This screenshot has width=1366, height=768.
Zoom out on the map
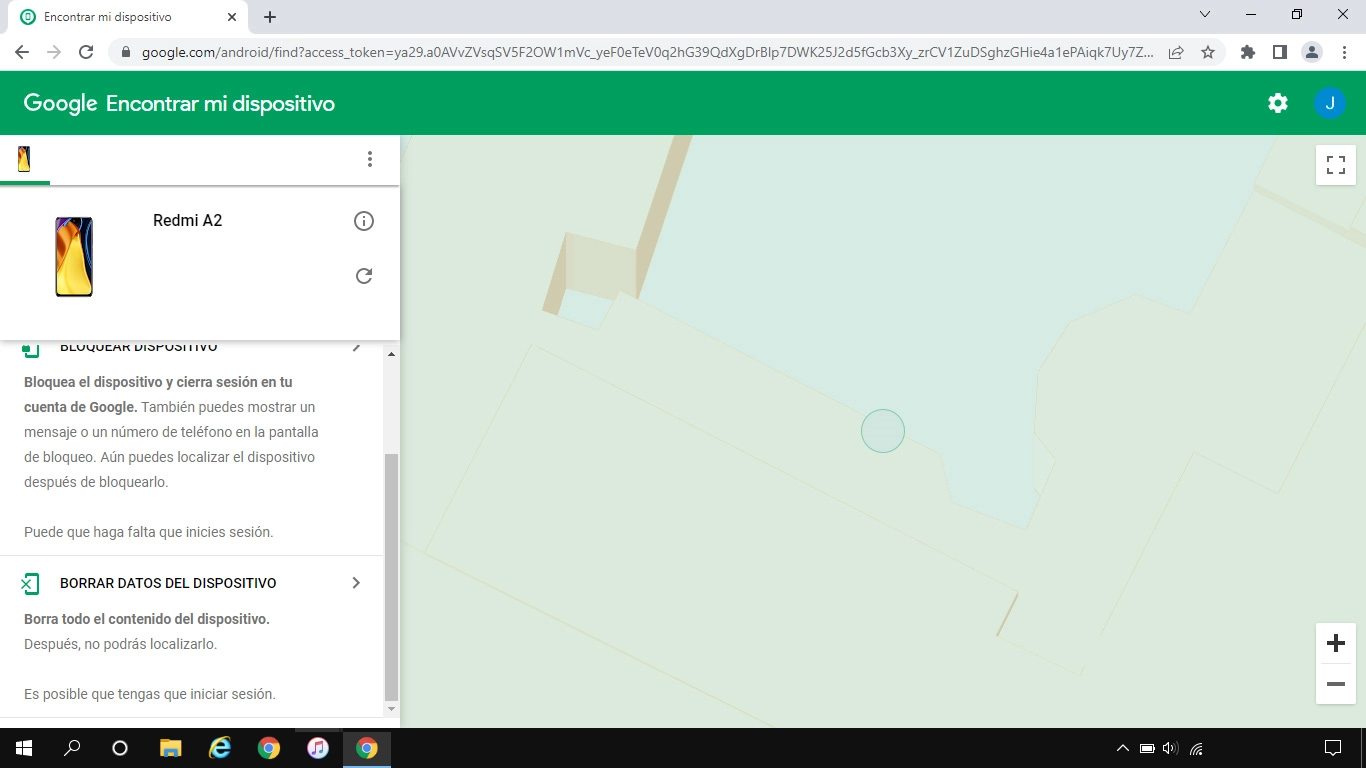click(1335, 684)
